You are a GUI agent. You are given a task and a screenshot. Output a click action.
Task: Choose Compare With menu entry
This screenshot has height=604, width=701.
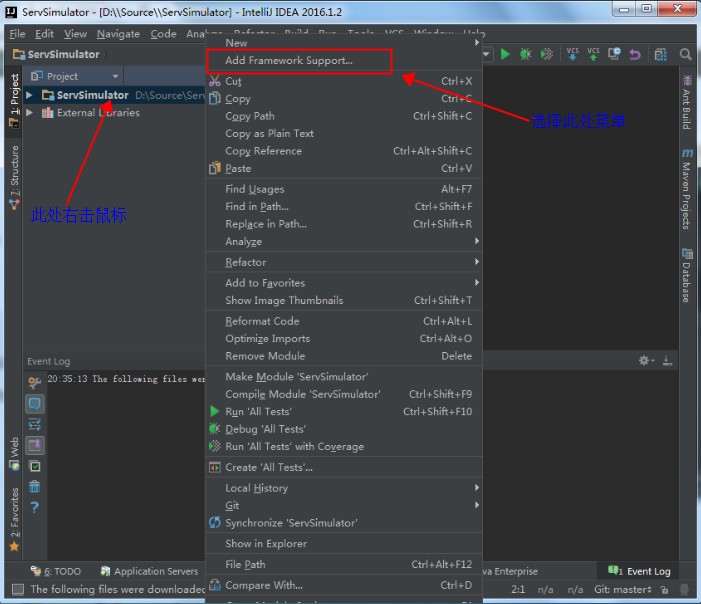pos(343,585)
